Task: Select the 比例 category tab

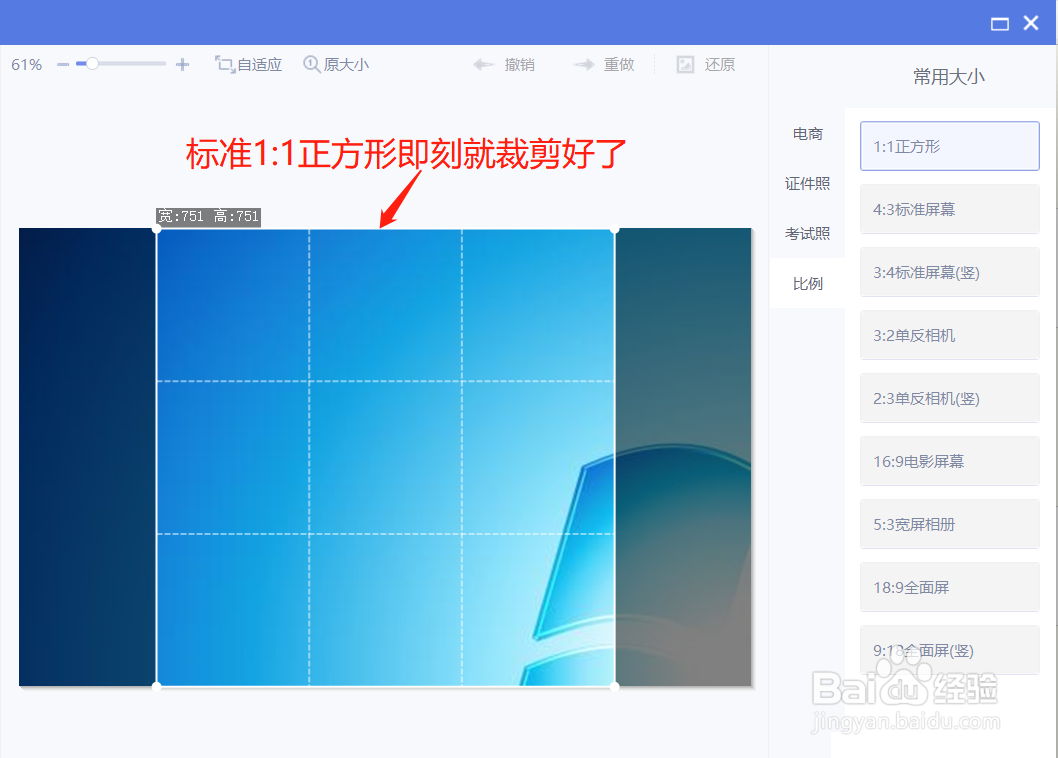Action: pos(808,283)
